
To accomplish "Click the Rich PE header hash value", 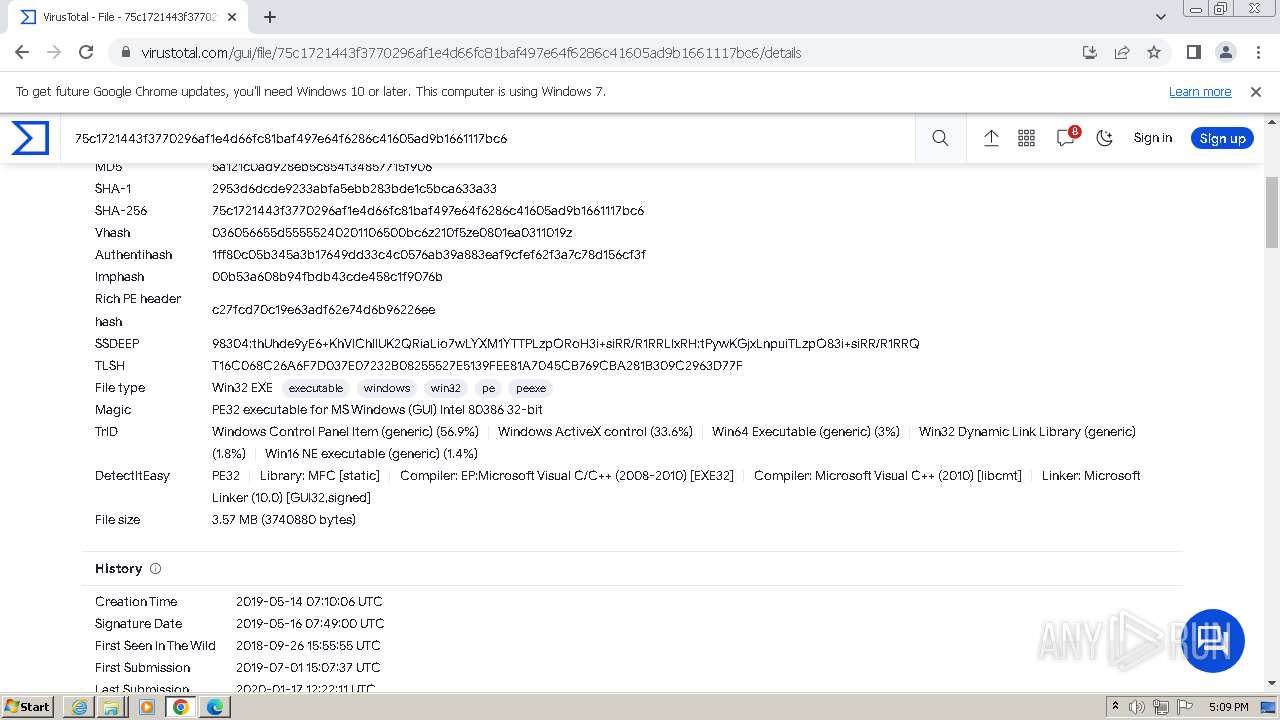I will click(x=323, y=310).
